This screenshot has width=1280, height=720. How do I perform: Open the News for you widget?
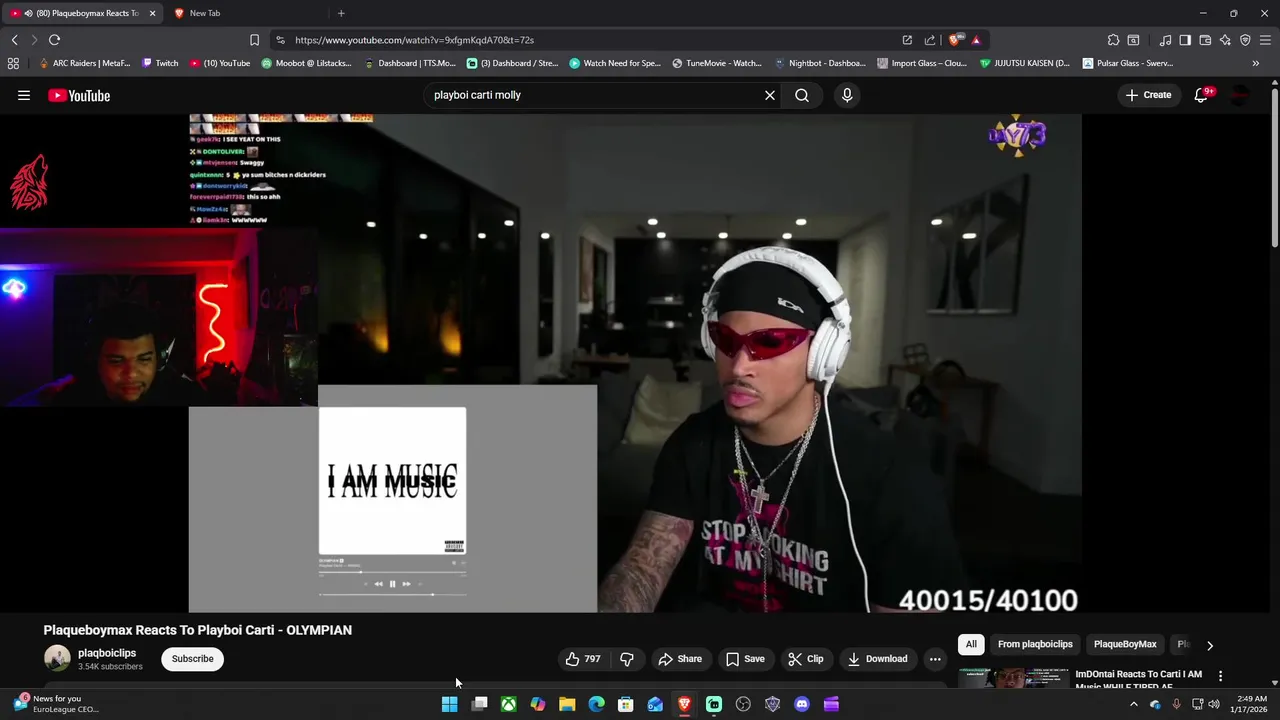tap(55, 704)
